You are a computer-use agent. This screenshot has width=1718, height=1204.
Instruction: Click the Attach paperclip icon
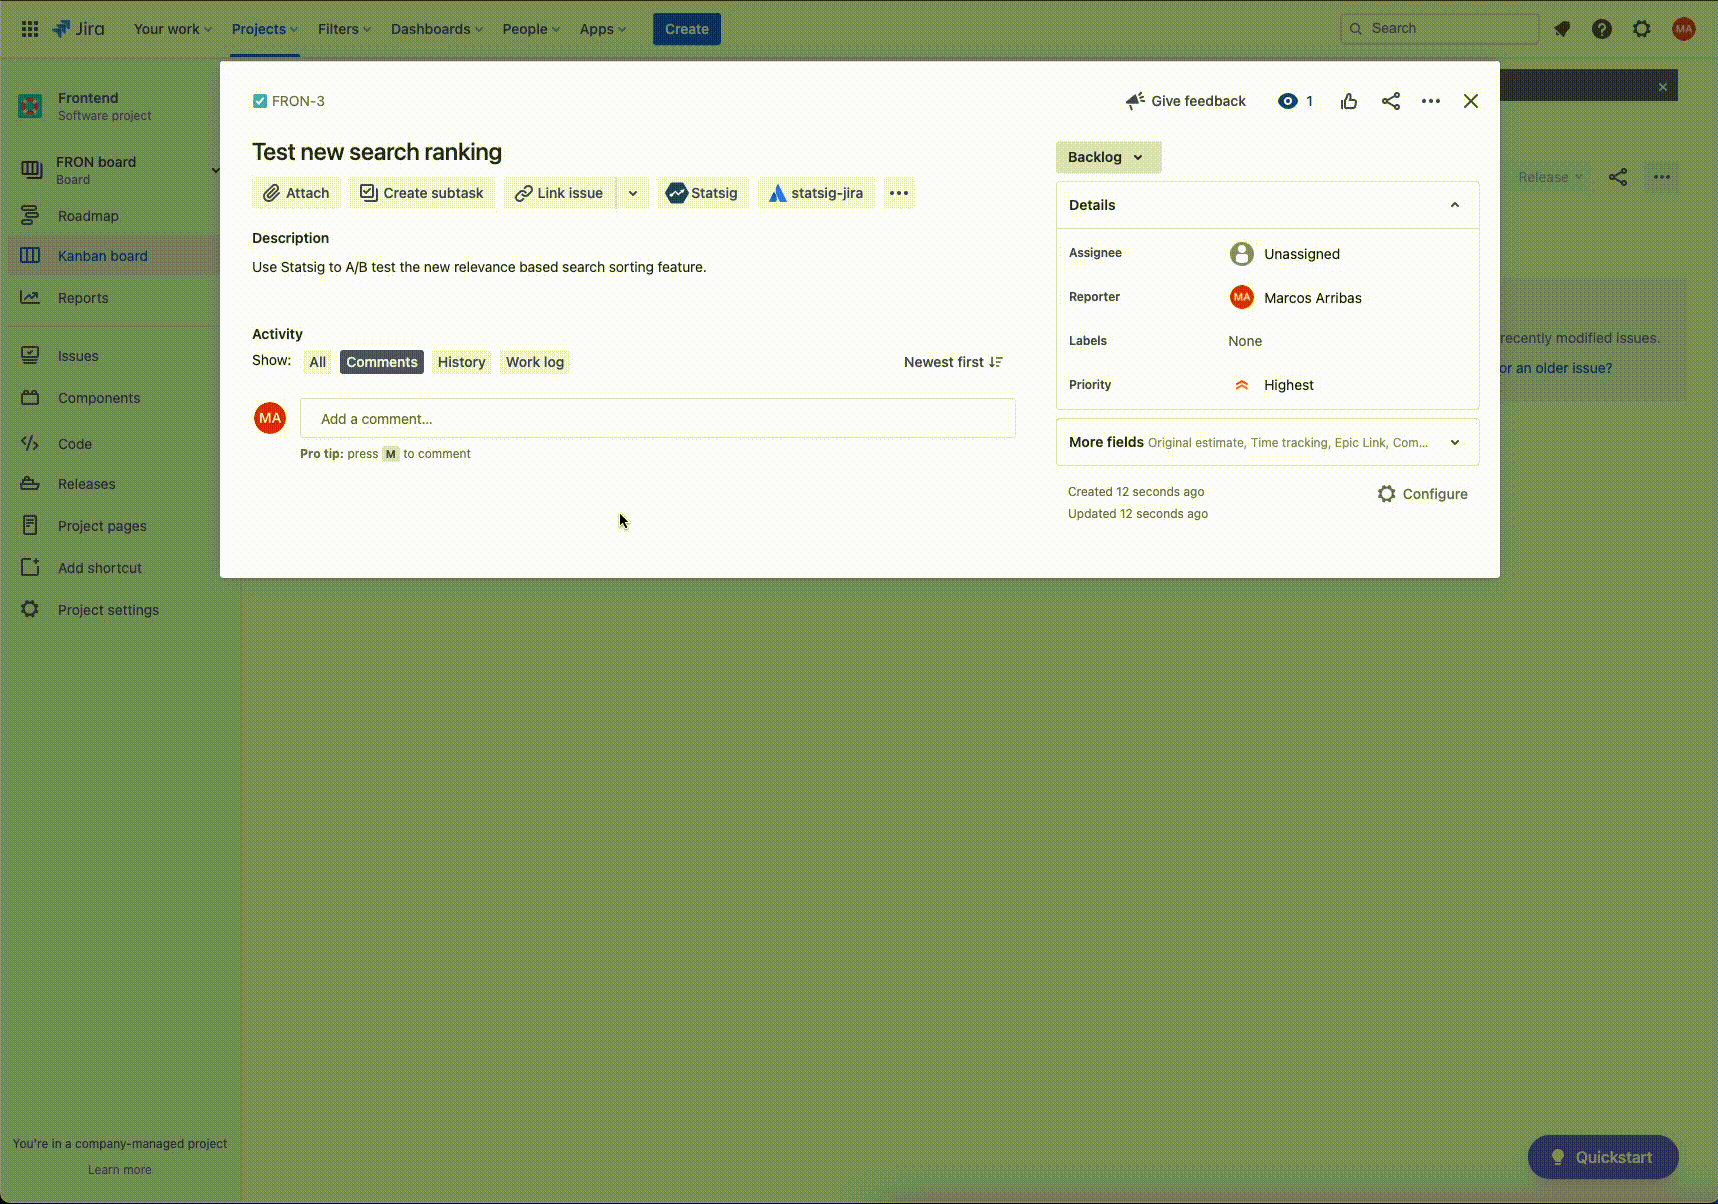pyautogui.click(x=271, y=192)
